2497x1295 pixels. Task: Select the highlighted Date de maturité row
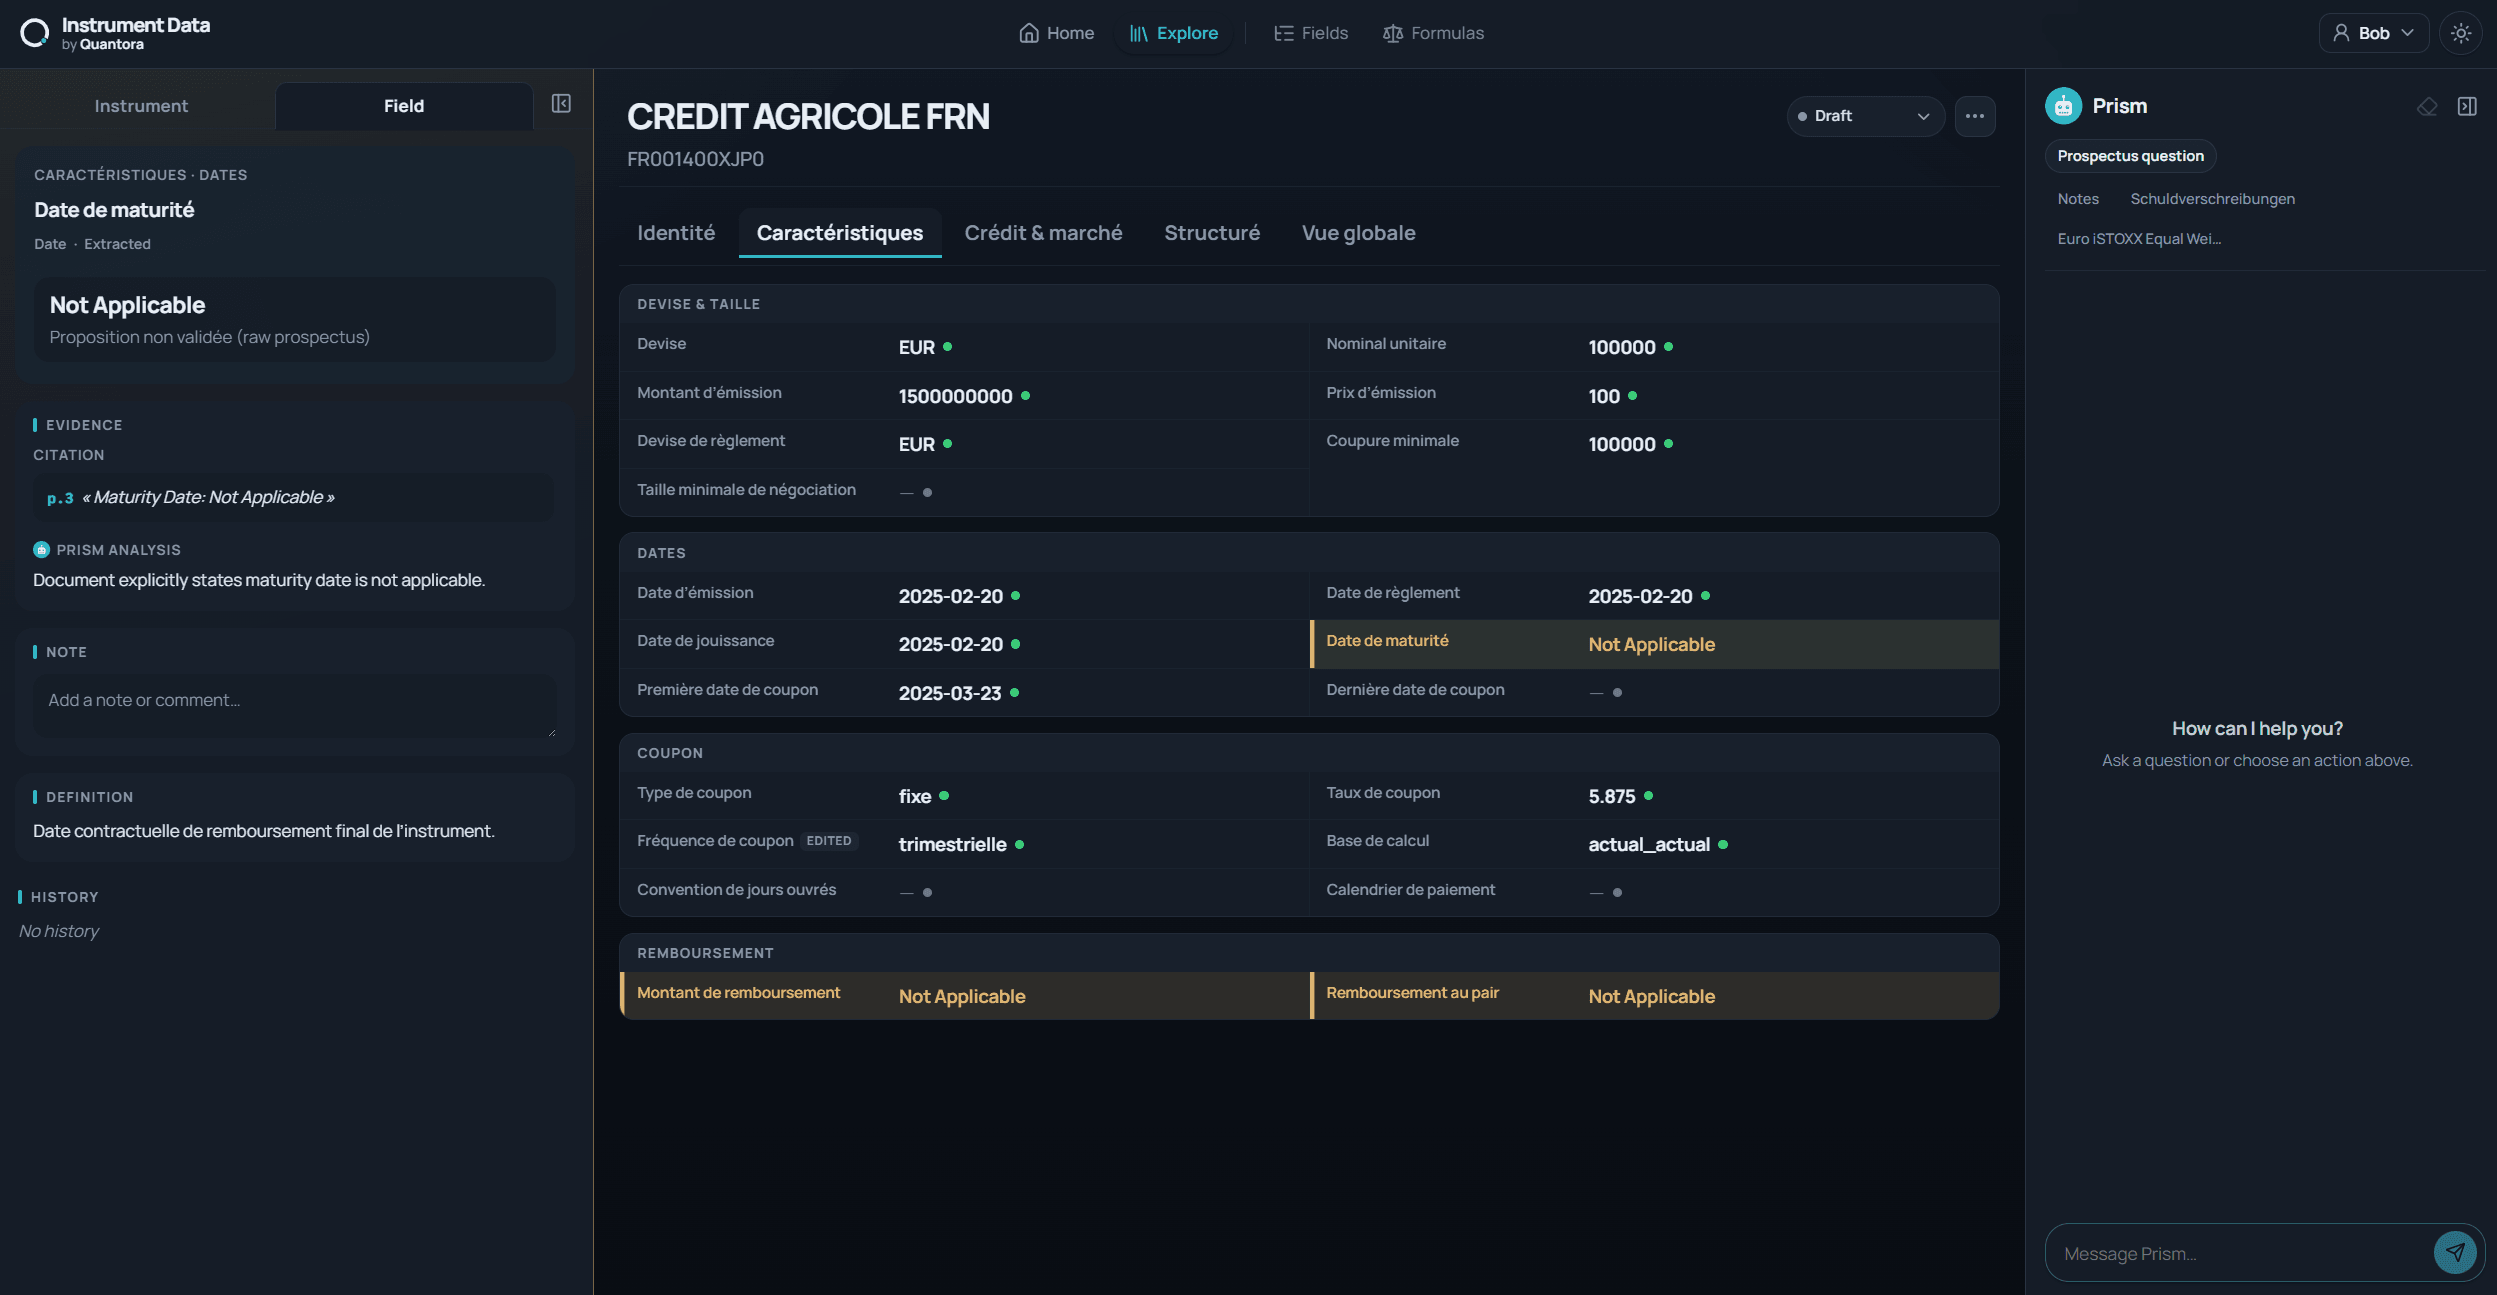[x=1654, y=644]
